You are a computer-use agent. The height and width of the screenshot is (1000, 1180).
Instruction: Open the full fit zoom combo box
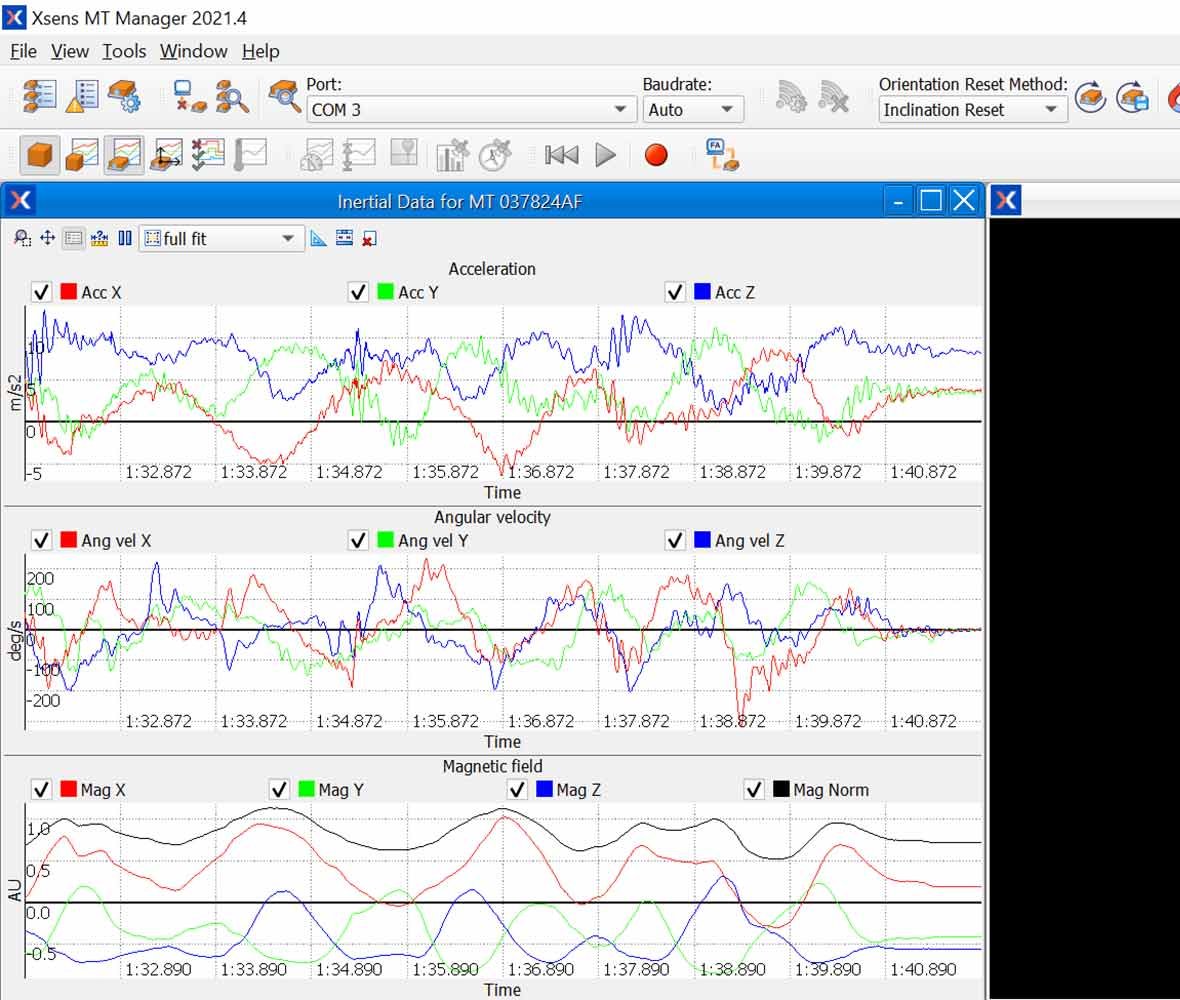[x=221, y=239]
